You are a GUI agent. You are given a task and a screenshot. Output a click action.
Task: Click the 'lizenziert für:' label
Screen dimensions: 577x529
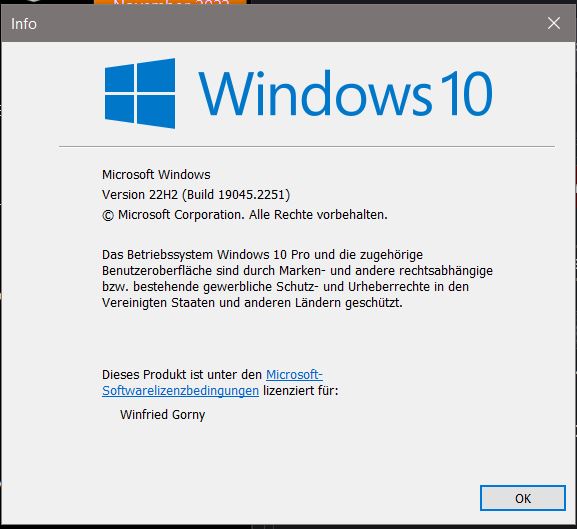coord(301,391)
